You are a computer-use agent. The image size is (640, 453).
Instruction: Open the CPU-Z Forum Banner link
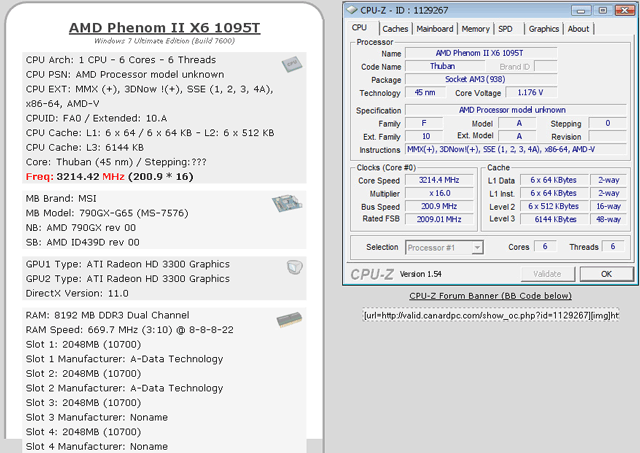click(490, 296)
